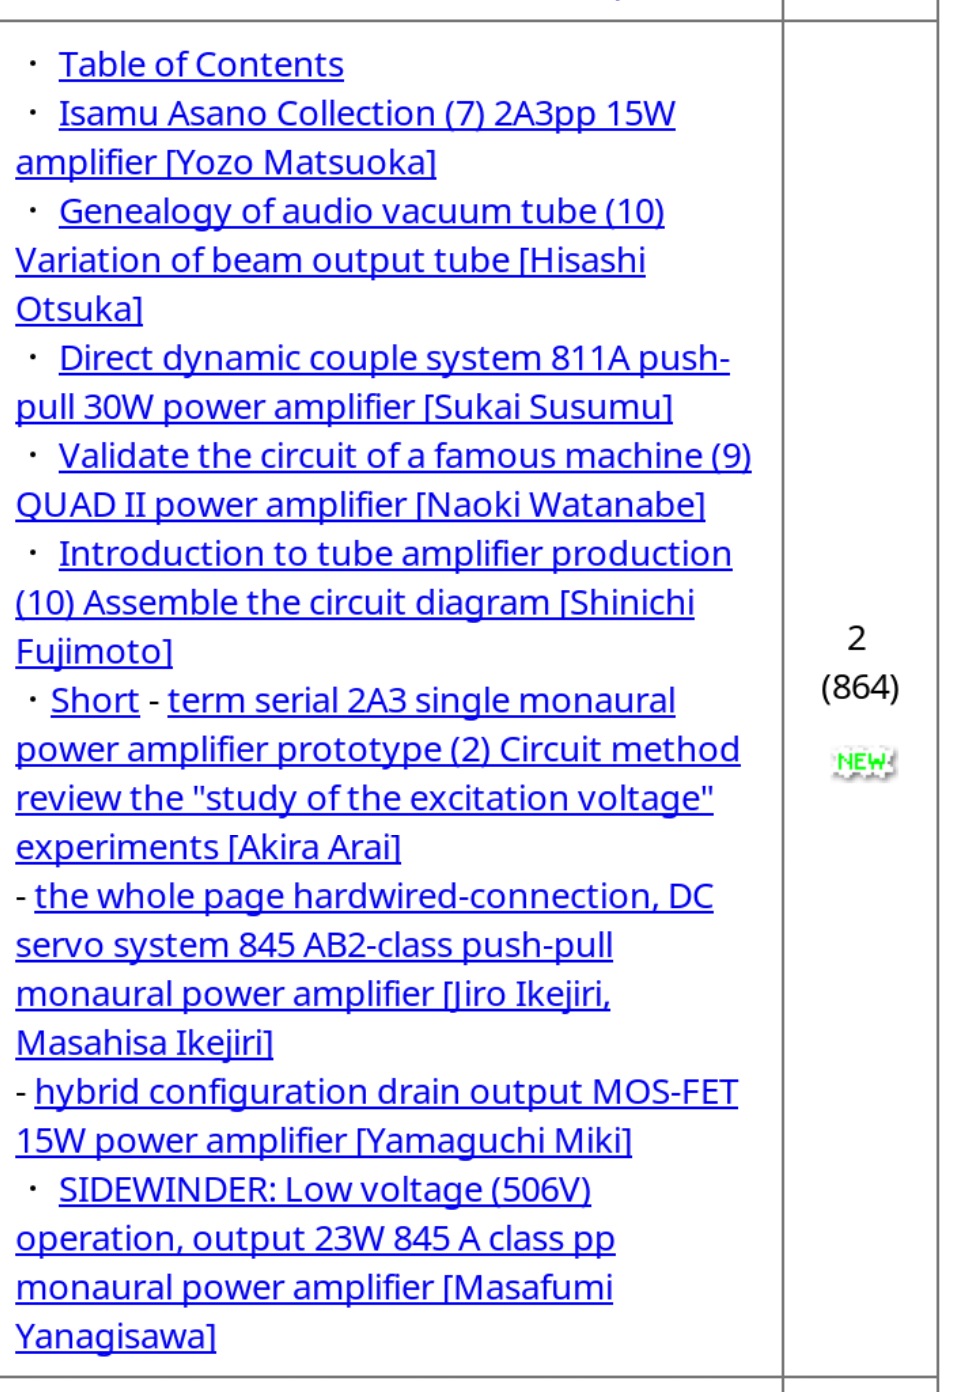Click 'Yozo Matsuoka]' link line
961x1392 pixels.
tap(226, 163)
